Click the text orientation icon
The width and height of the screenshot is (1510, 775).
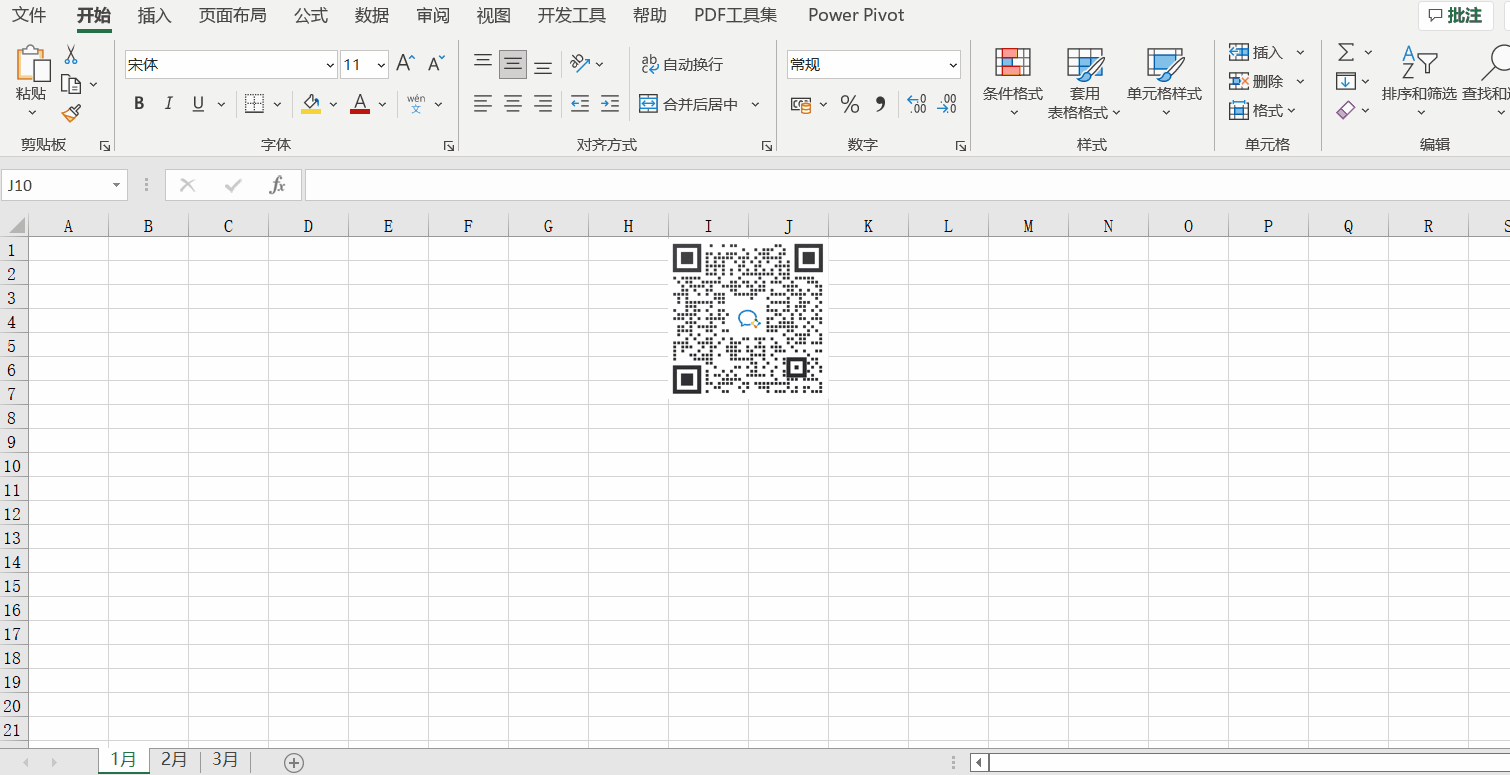pyautogui.click(x=580, y=64)
